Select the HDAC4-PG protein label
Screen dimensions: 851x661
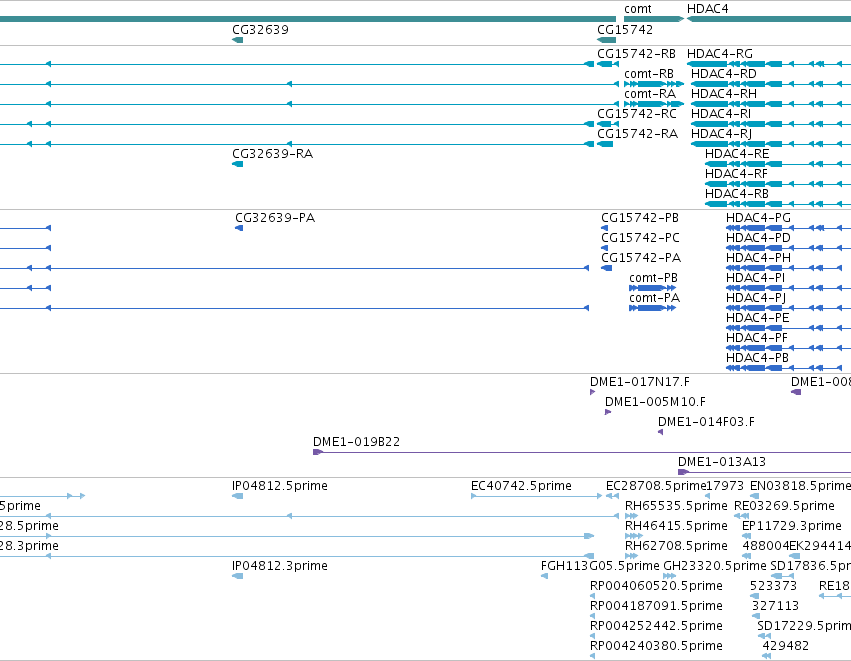(758, 218)
